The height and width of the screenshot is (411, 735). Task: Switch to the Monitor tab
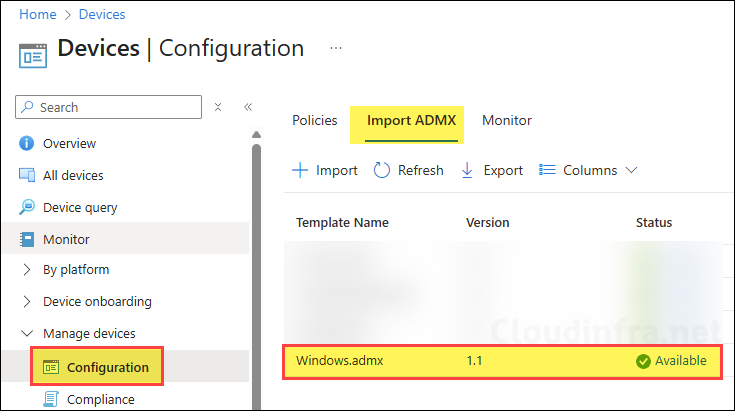[x=507, y=121]
